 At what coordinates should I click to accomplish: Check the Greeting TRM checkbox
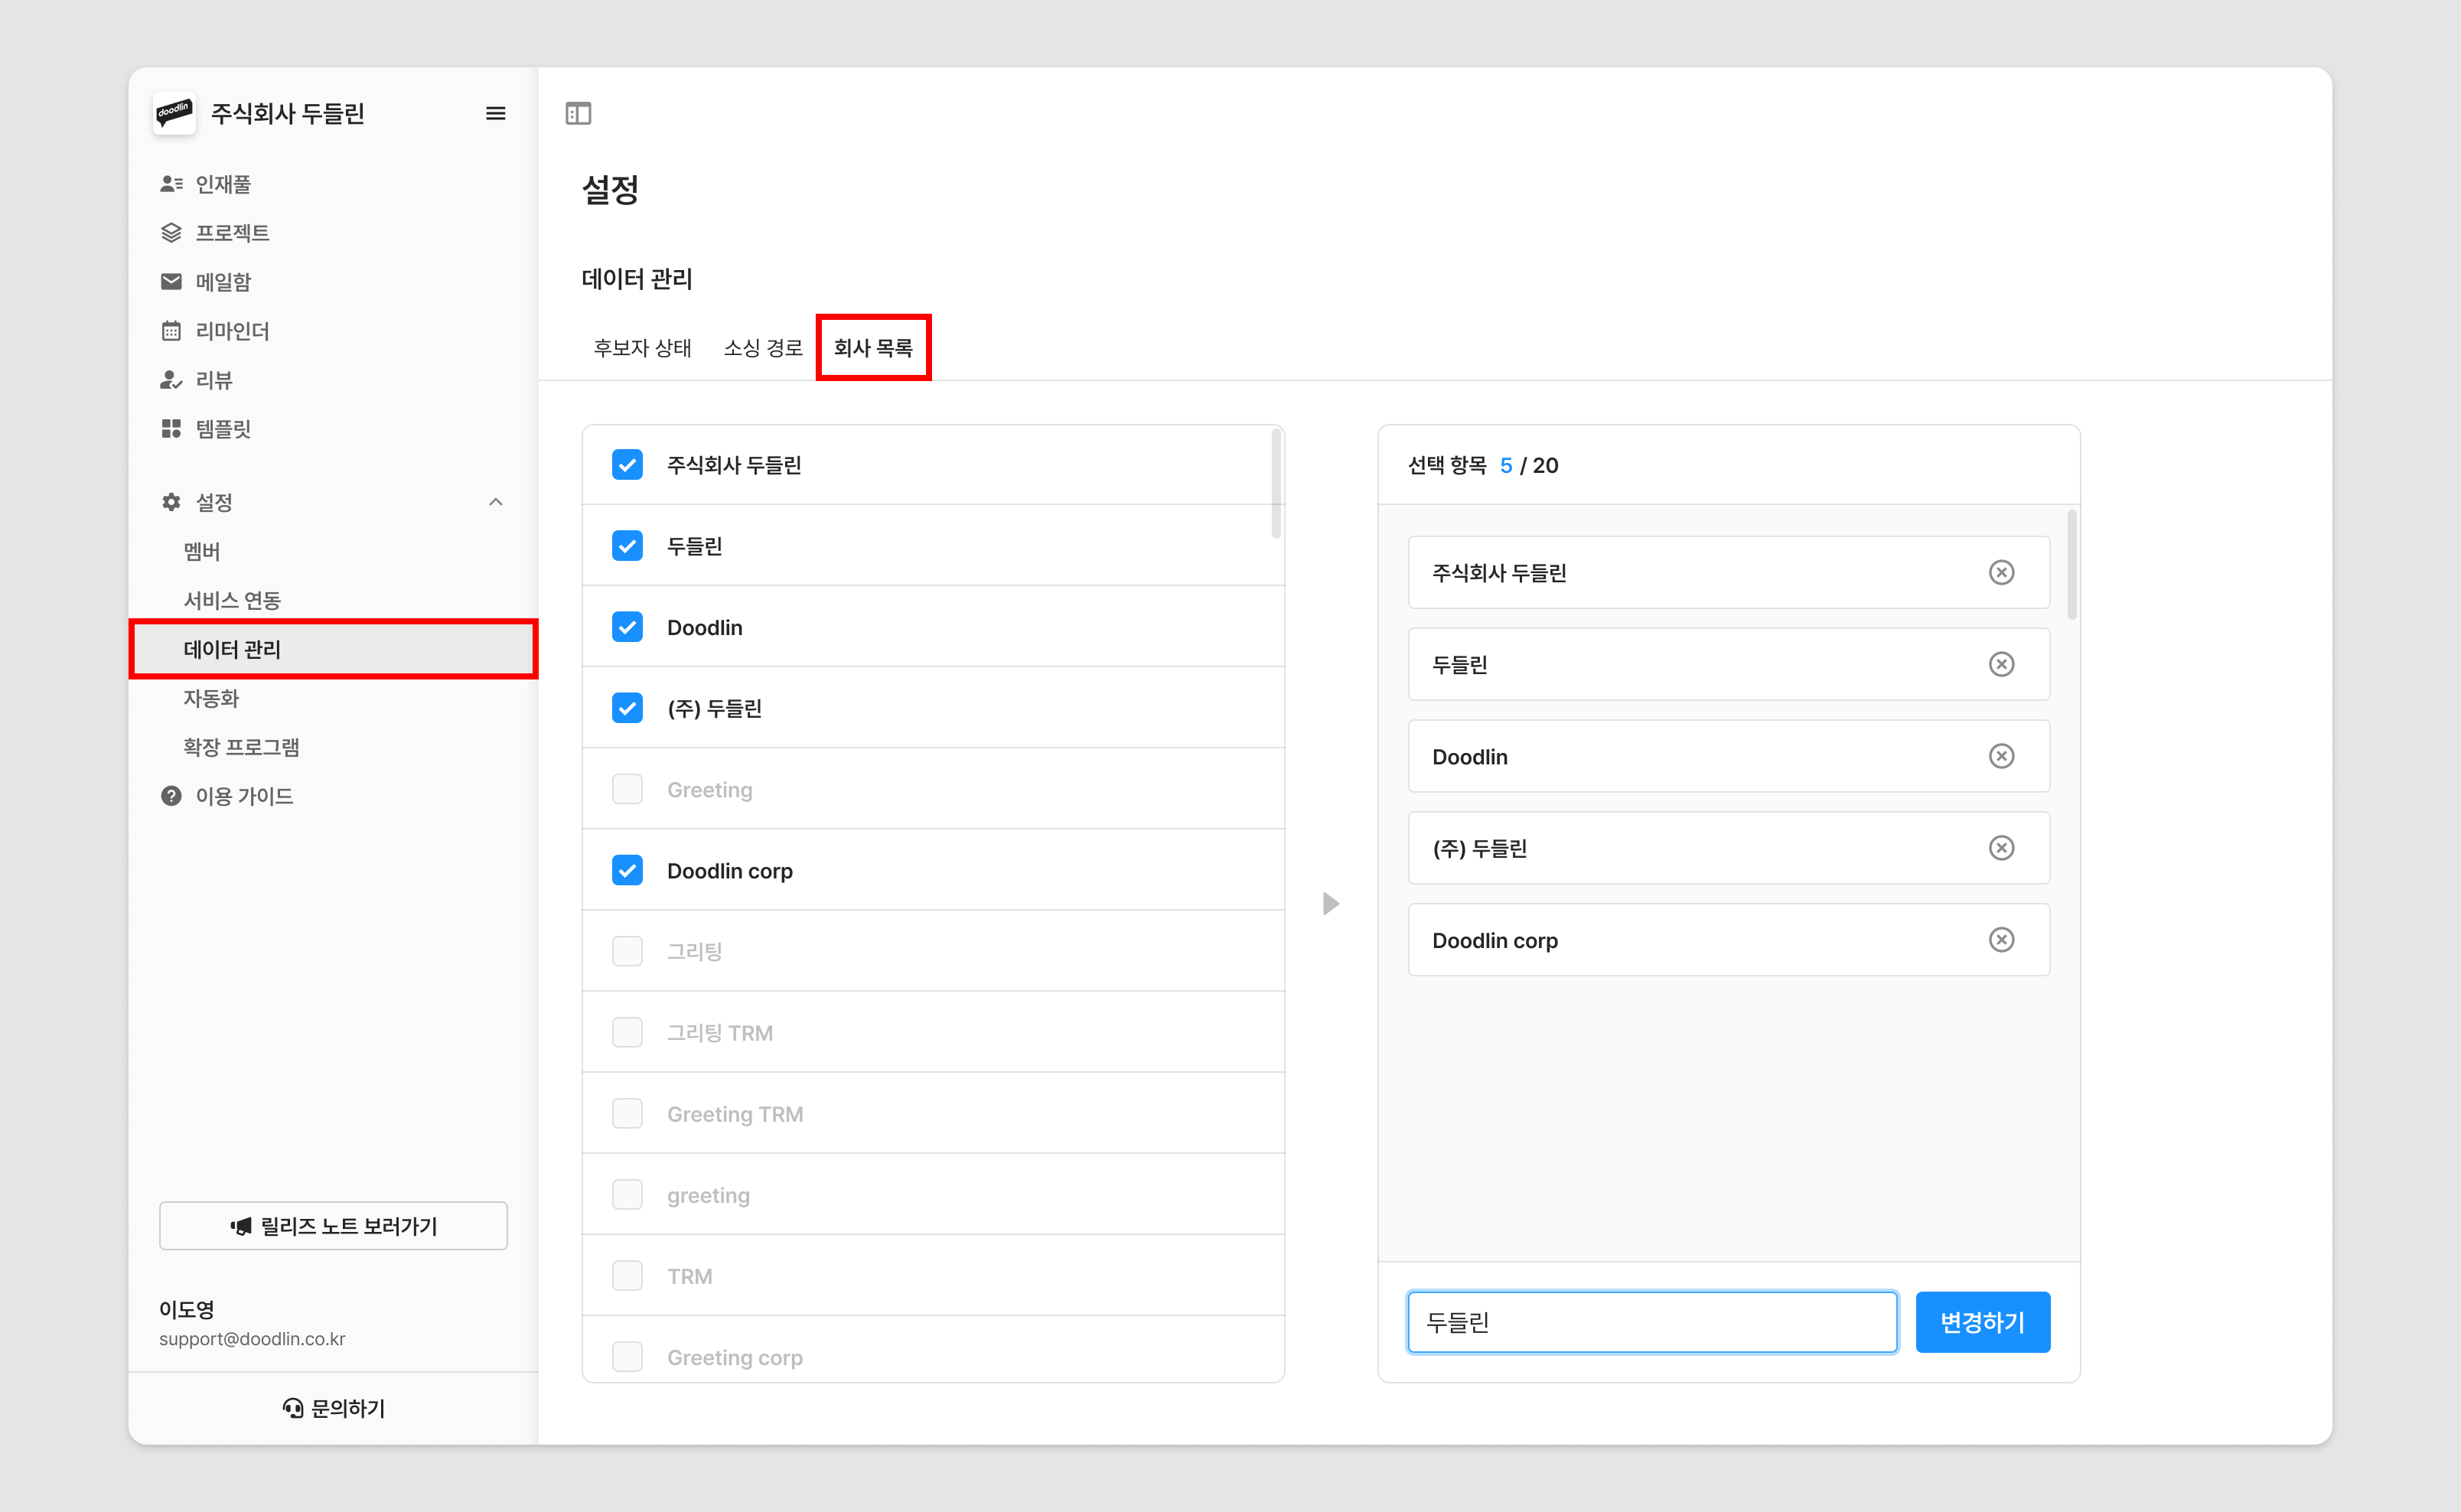tap(627, 1113)
